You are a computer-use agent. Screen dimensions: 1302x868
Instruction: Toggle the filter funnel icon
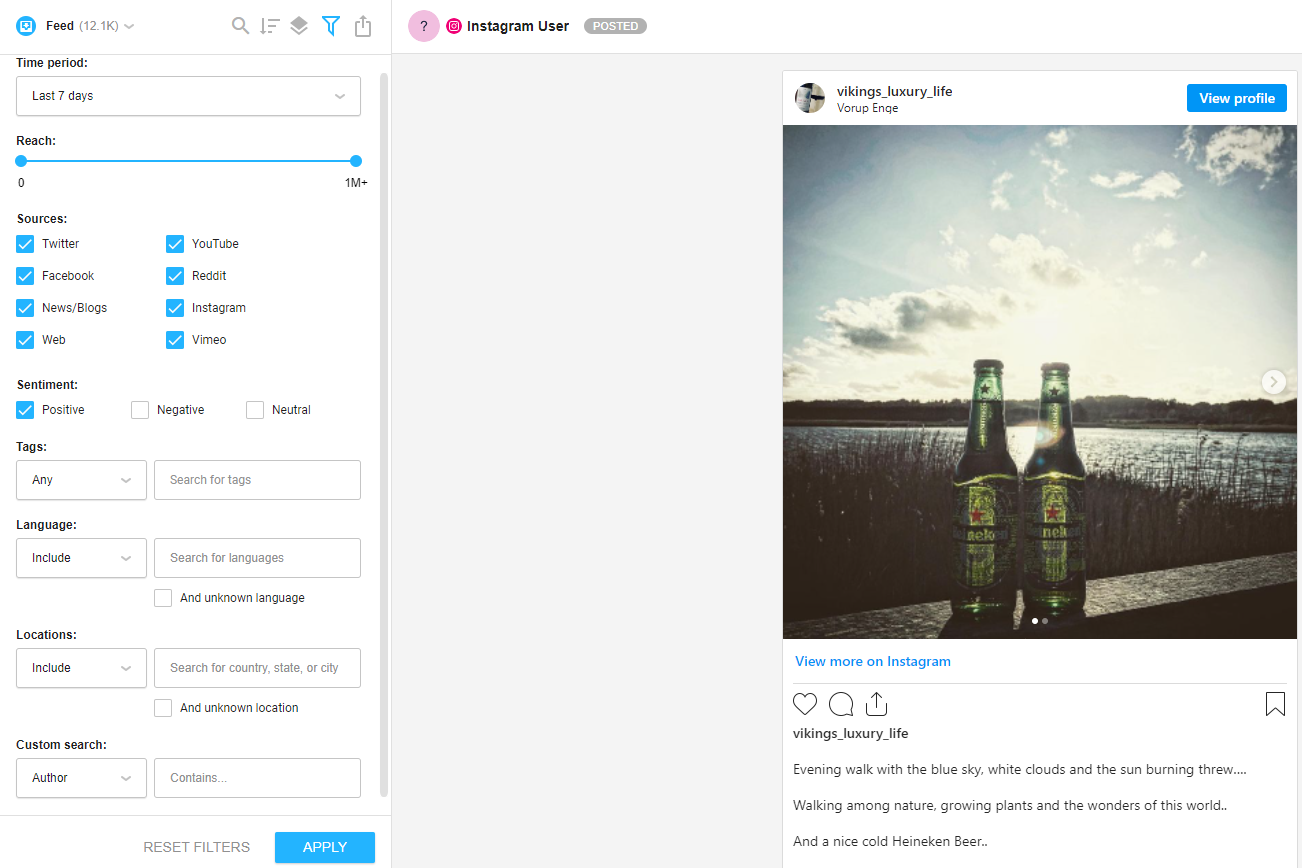click(x=331, y=26)
